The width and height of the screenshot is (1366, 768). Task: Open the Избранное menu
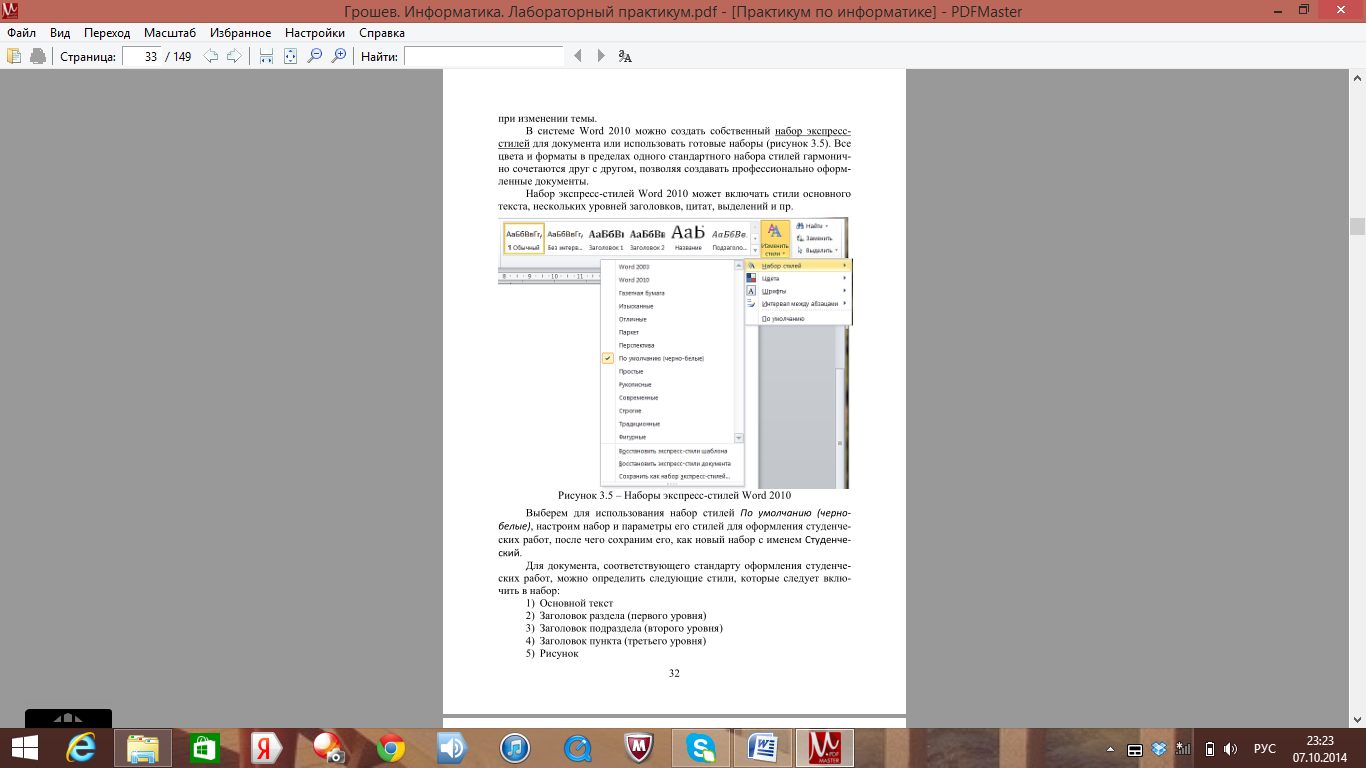[242, 33]
